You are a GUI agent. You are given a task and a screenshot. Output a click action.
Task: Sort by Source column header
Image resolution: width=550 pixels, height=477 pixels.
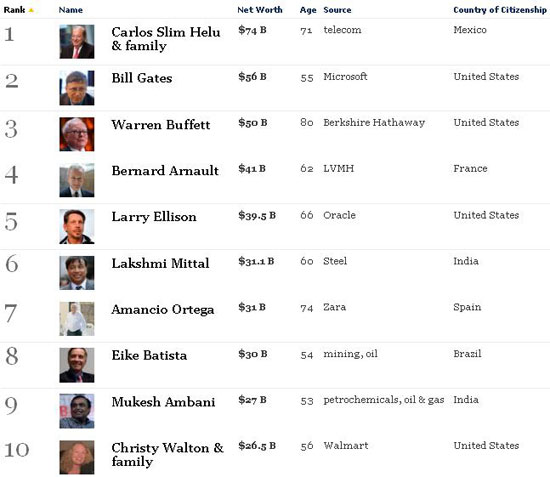coord(337,10)
